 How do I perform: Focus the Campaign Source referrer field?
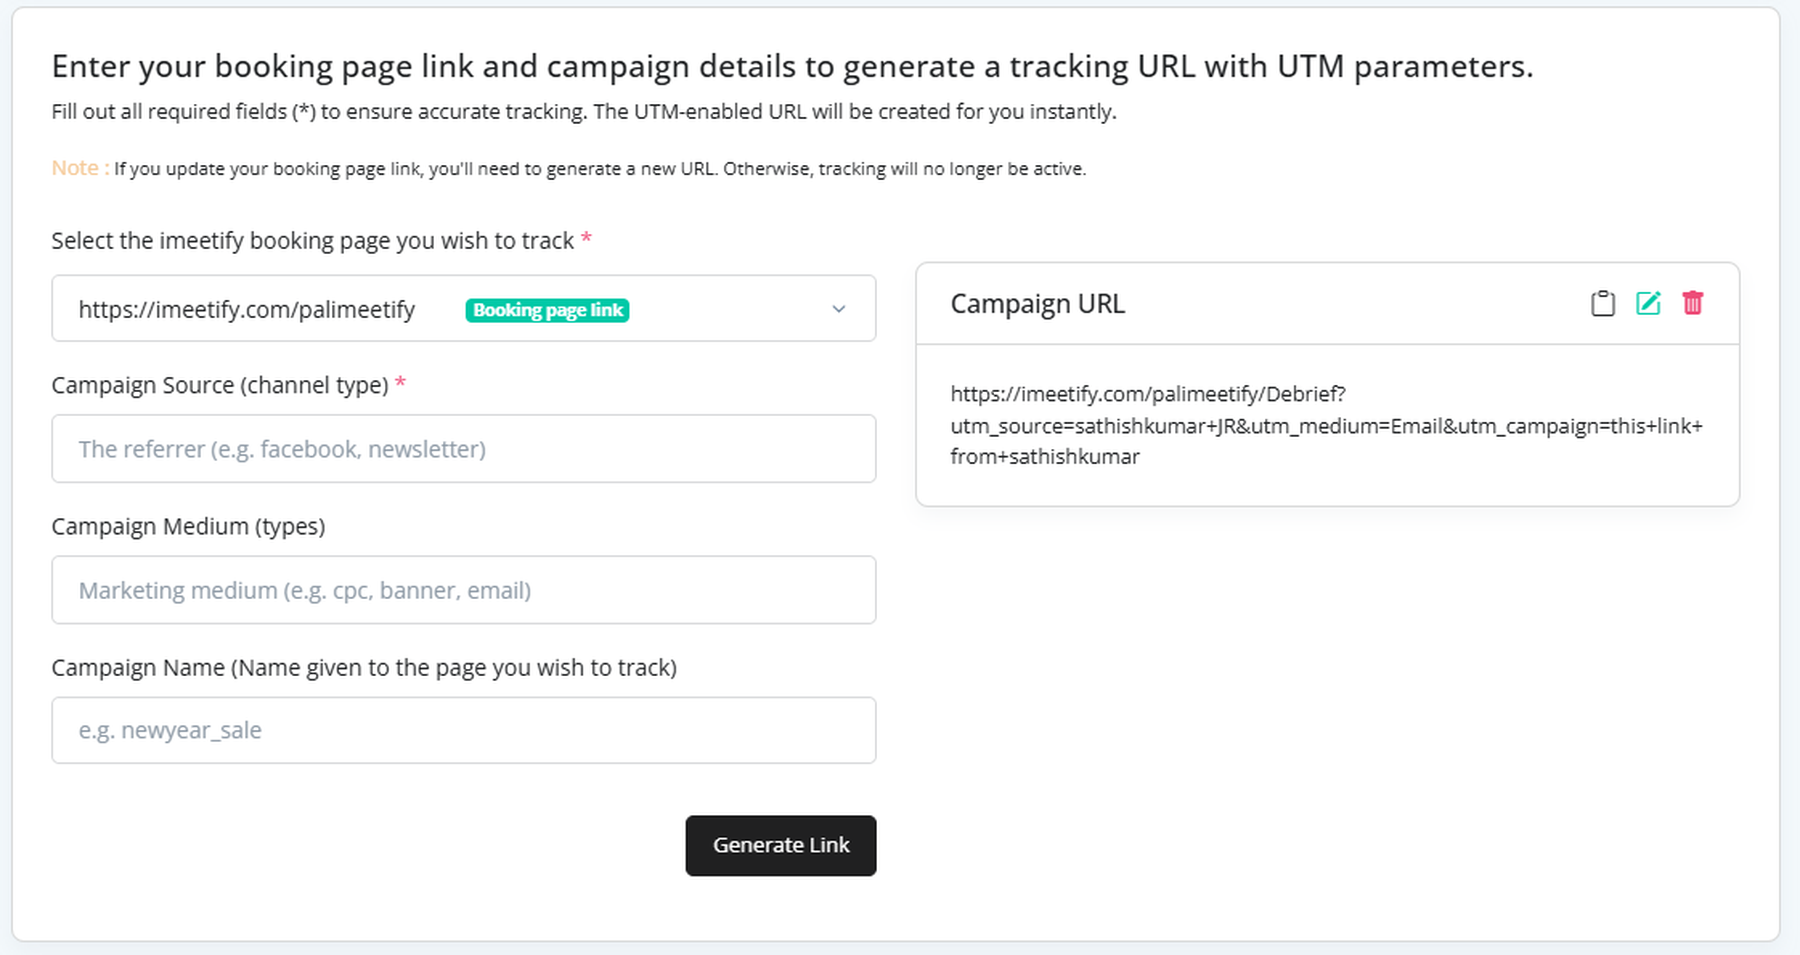click(463, 449)
